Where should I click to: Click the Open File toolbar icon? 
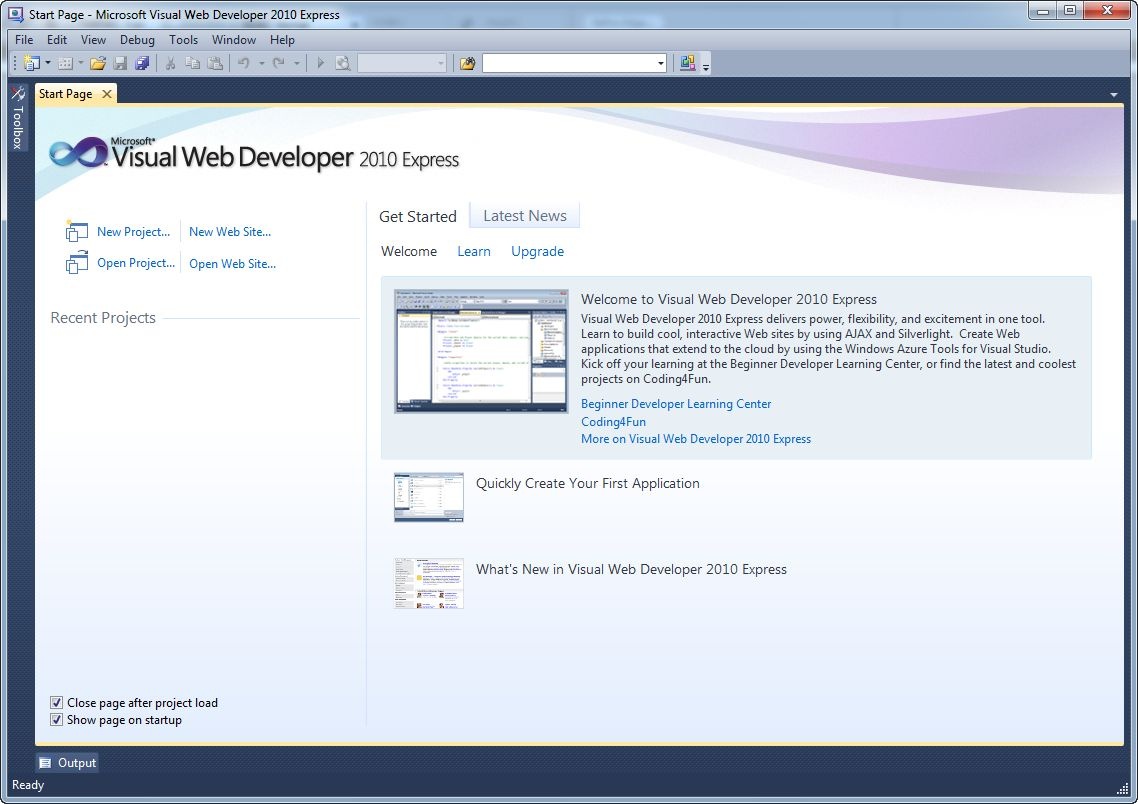pyautogui.click(x=98, y=63)
